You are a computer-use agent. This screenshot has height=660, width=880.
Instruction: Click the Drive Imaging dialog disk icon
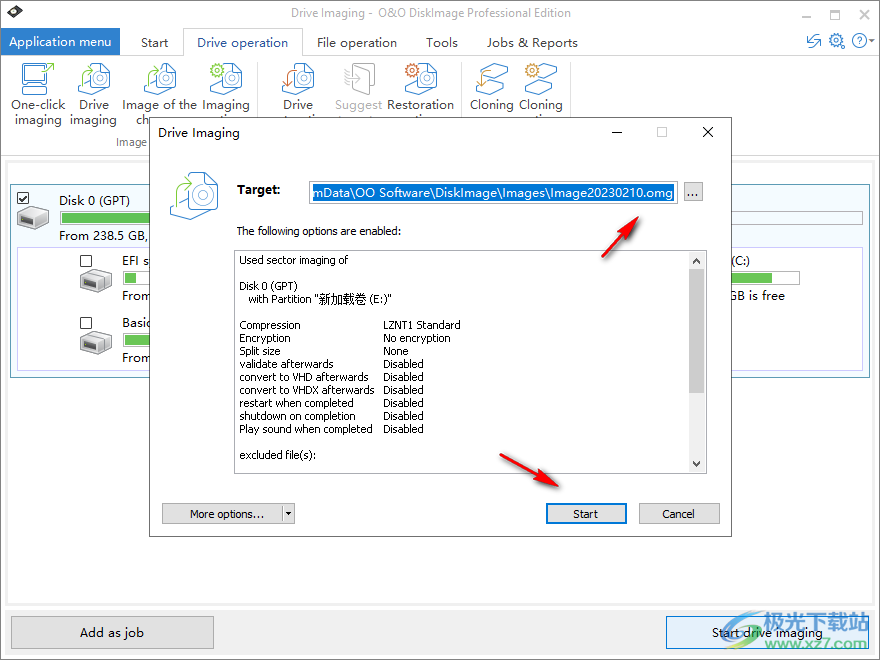point(194,196)
